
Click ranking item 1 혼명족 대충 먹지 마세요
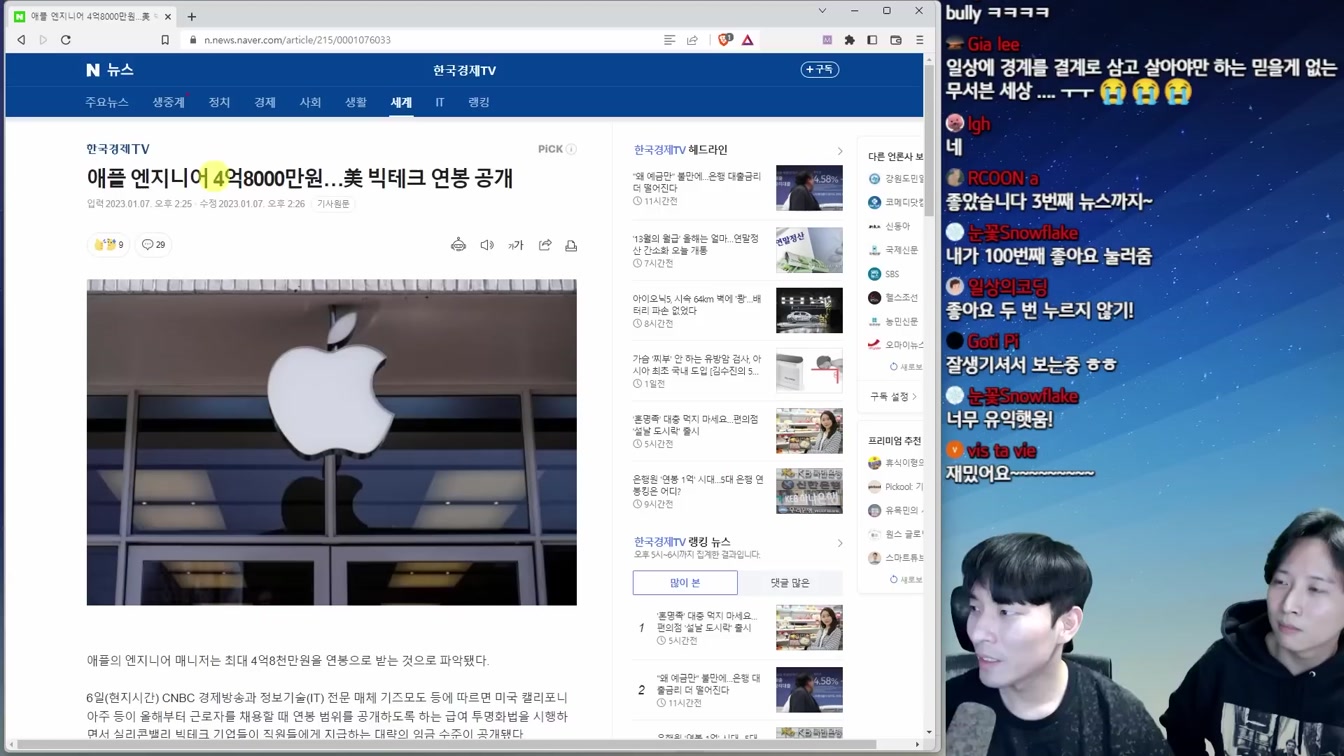click(x=707, y=621)
